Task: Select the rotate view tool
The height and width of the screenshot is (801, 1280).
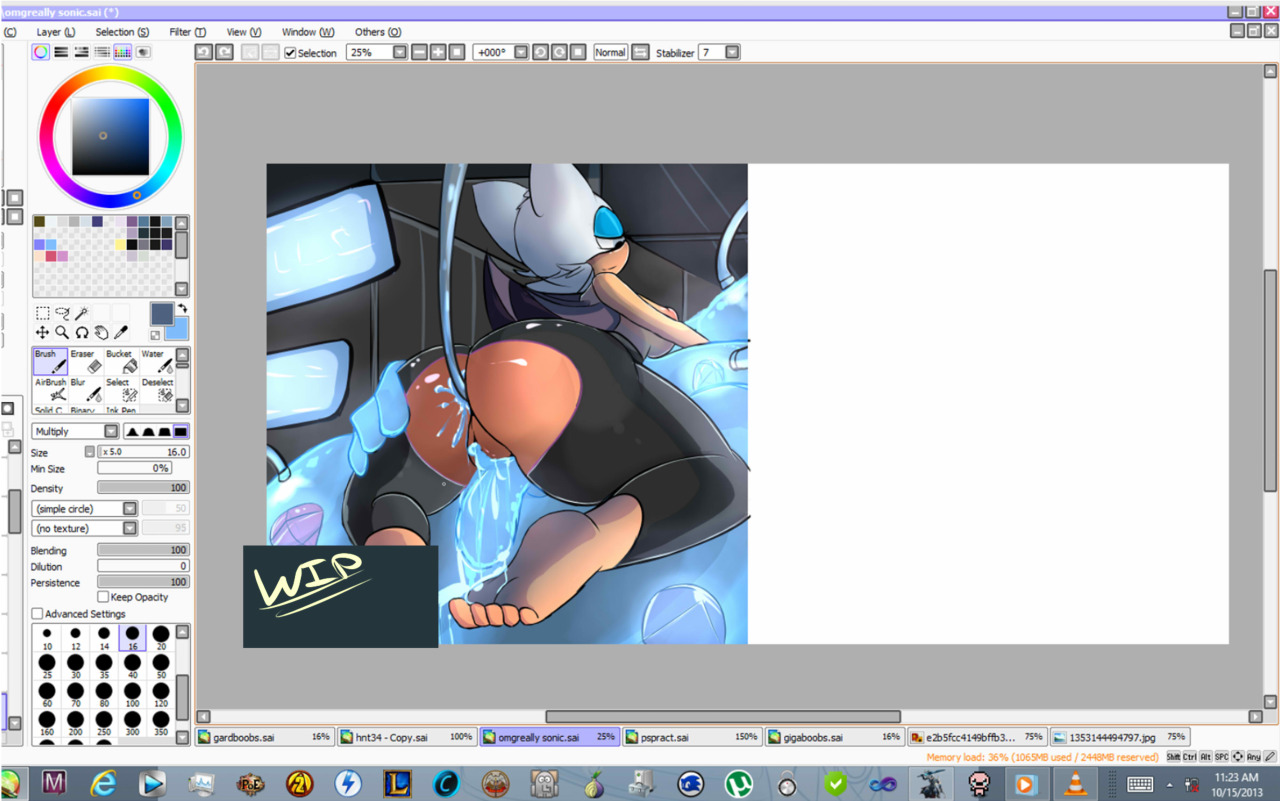Action: [x=82, y=332]
